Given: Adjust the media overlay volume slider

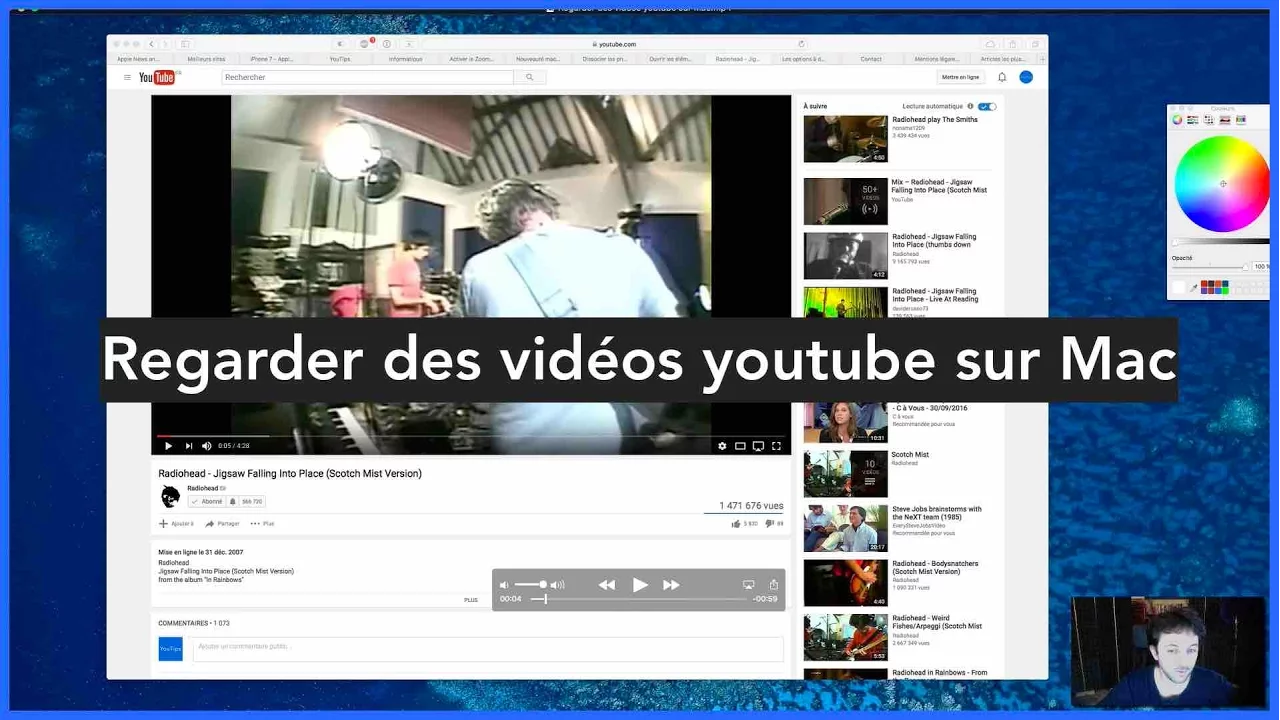Looking at the screenshot, I should tap(530, 585).
